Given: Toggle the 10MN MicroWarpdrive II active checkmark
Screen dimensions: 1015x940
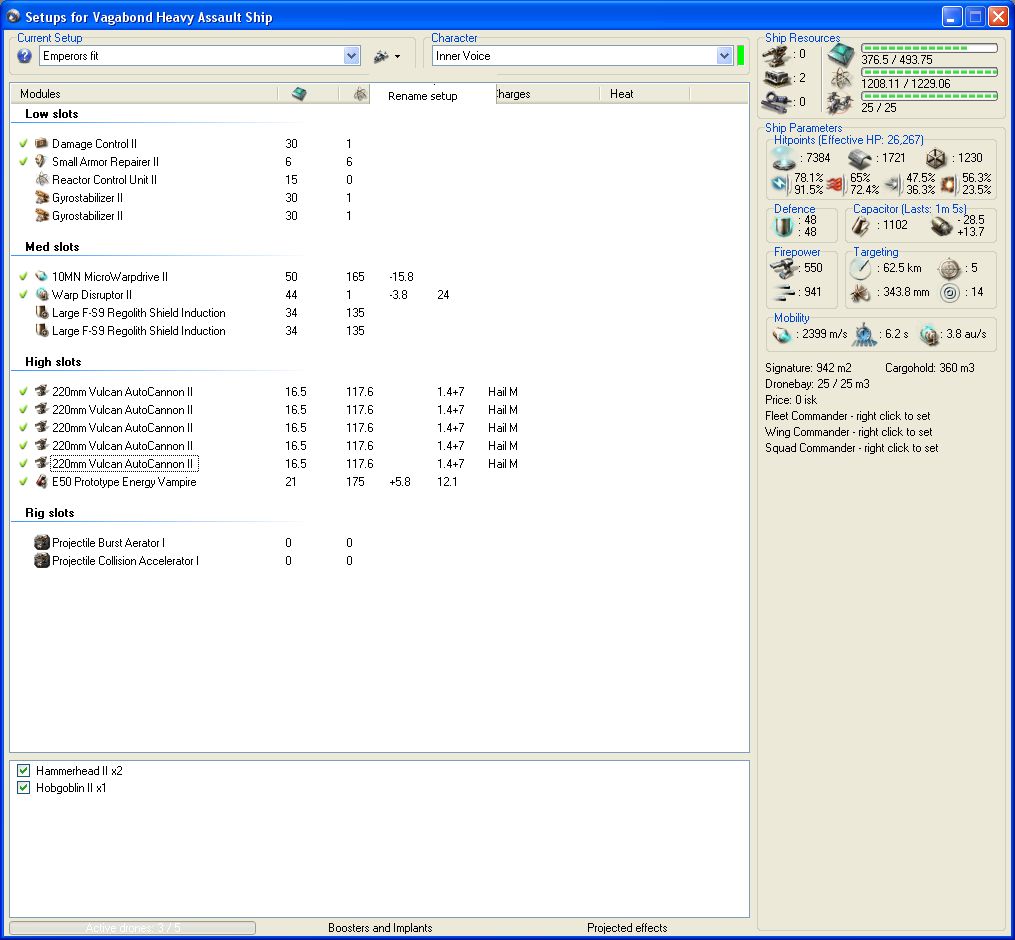Looking at the screenshot, I should point(23,276).
